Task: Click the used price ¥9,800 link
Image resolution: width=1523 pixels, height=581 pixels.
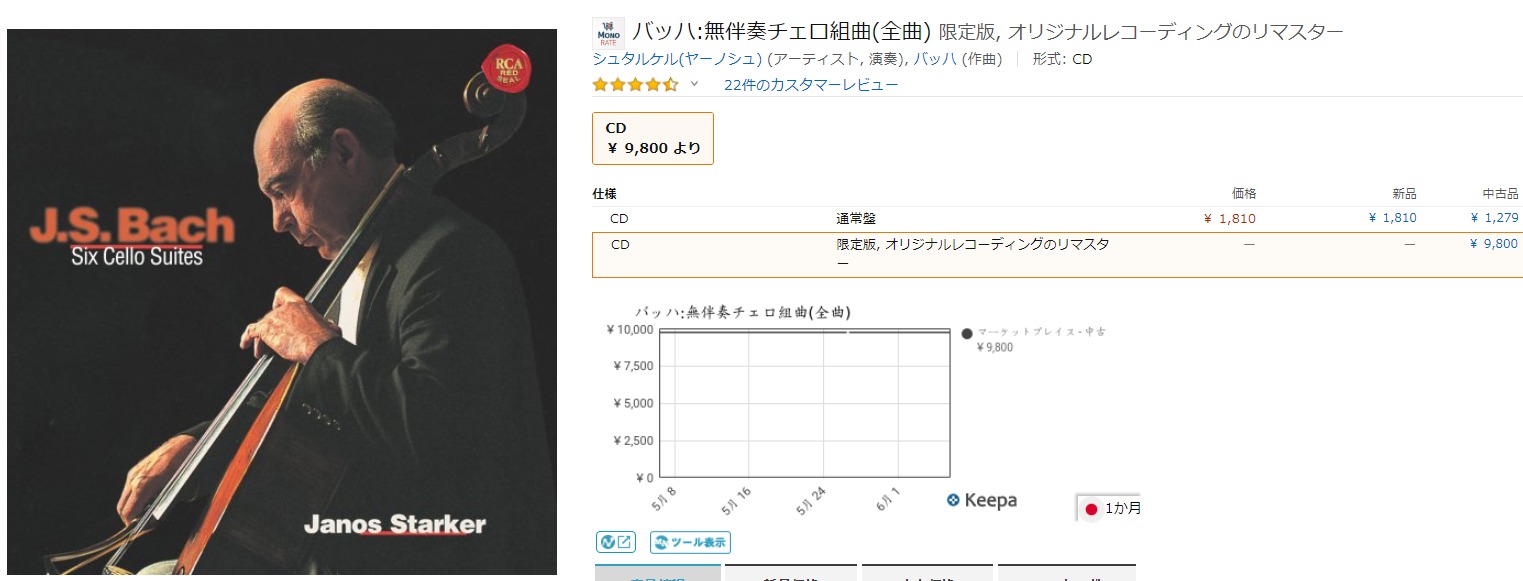Action: 1495,244
